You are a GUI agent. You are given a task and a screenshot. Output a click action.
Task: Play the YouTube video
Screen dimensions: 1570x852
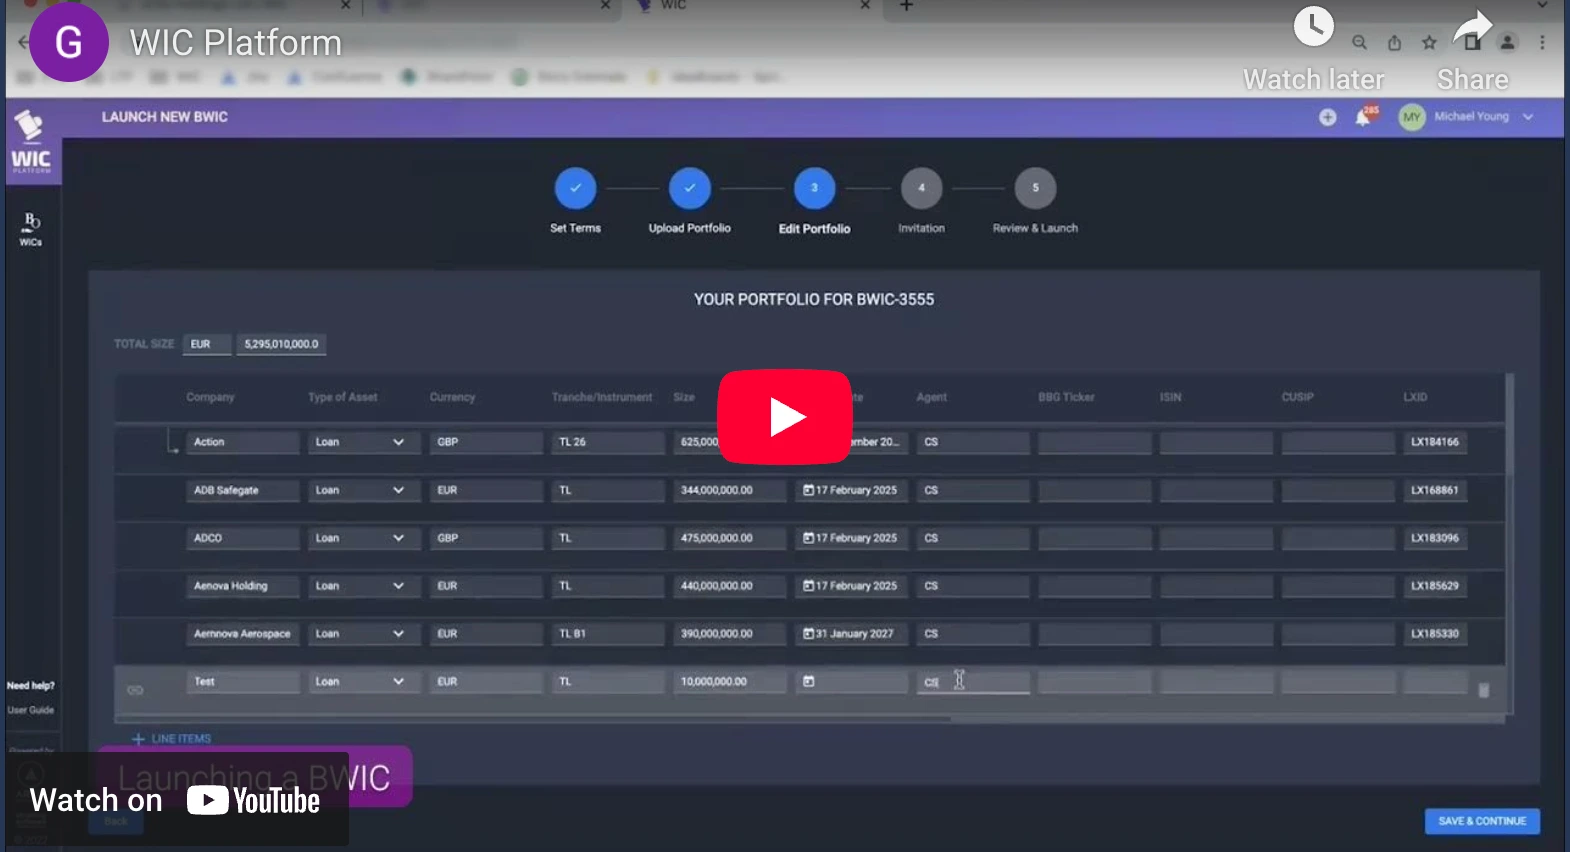785,416
